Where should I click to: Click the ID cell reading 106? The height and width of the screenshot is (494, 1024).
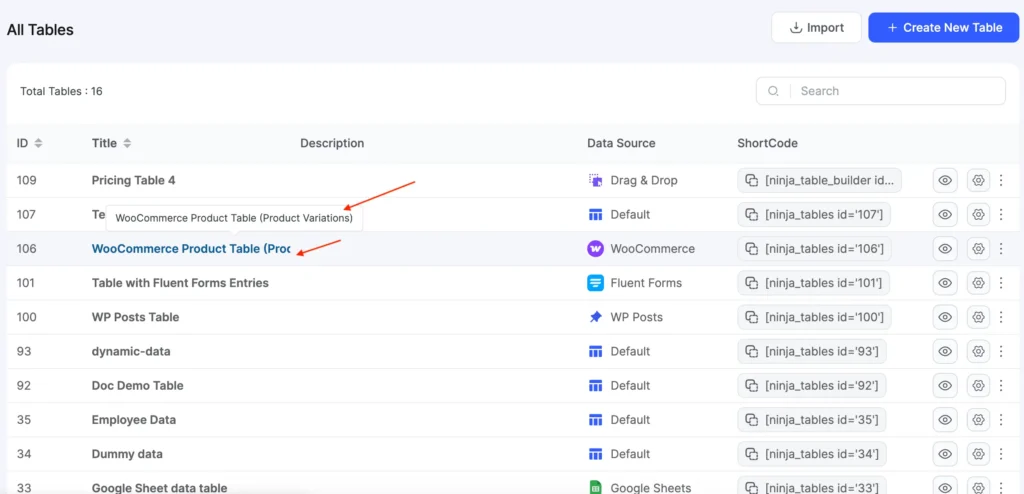[x=26, y=248]
